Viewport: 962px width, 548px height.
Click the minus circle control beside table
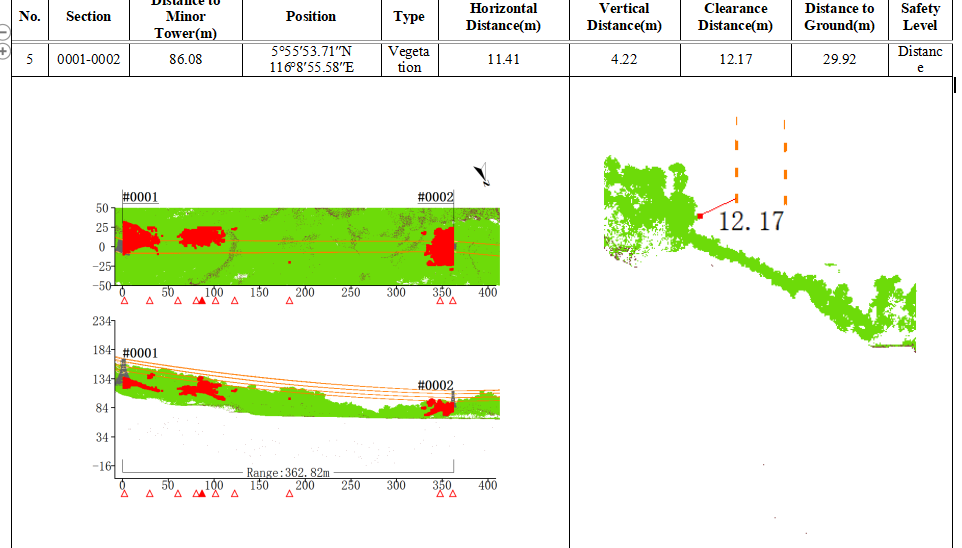tap(4, 32)
